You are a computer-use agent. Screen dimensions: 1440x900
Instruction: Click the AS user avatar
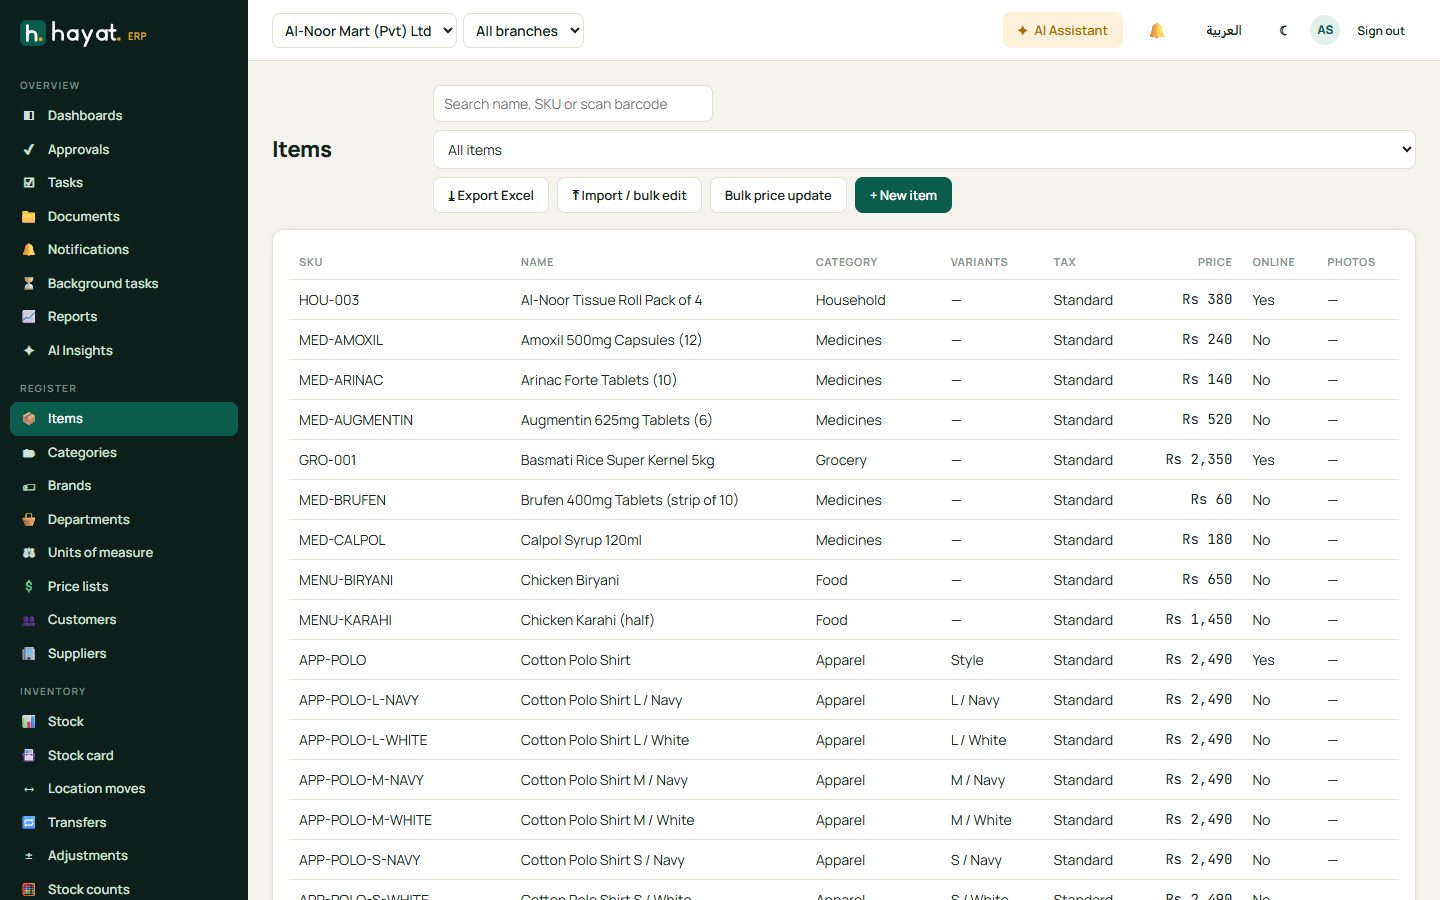pos(1325,30)
